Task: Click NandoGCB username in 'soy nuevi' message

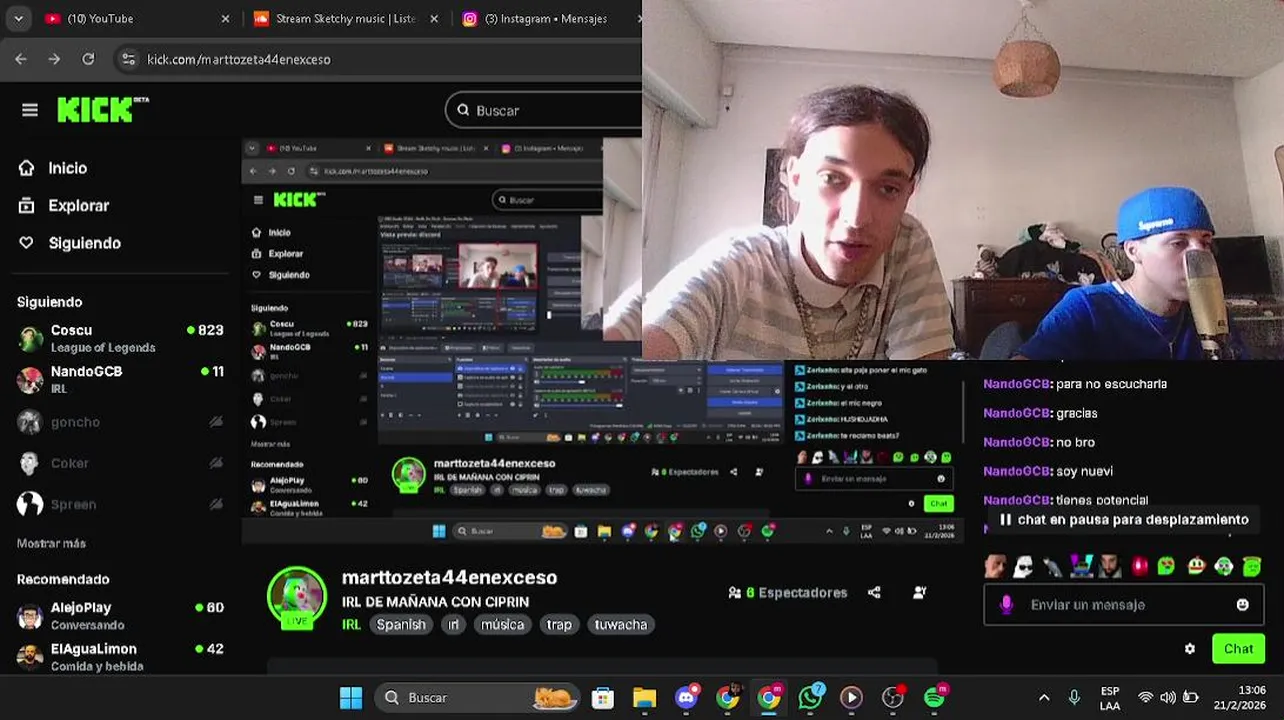Action: click(x=1017, y=471)
